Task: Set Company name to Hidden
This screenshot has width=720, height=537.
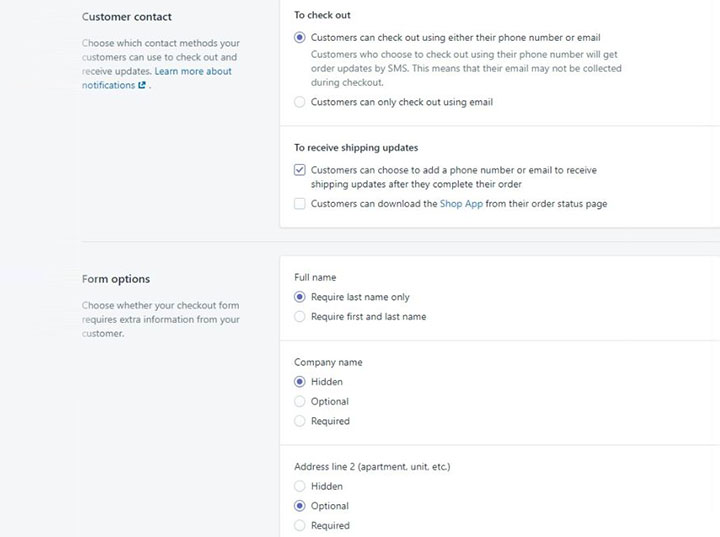Action: point(299,382)
